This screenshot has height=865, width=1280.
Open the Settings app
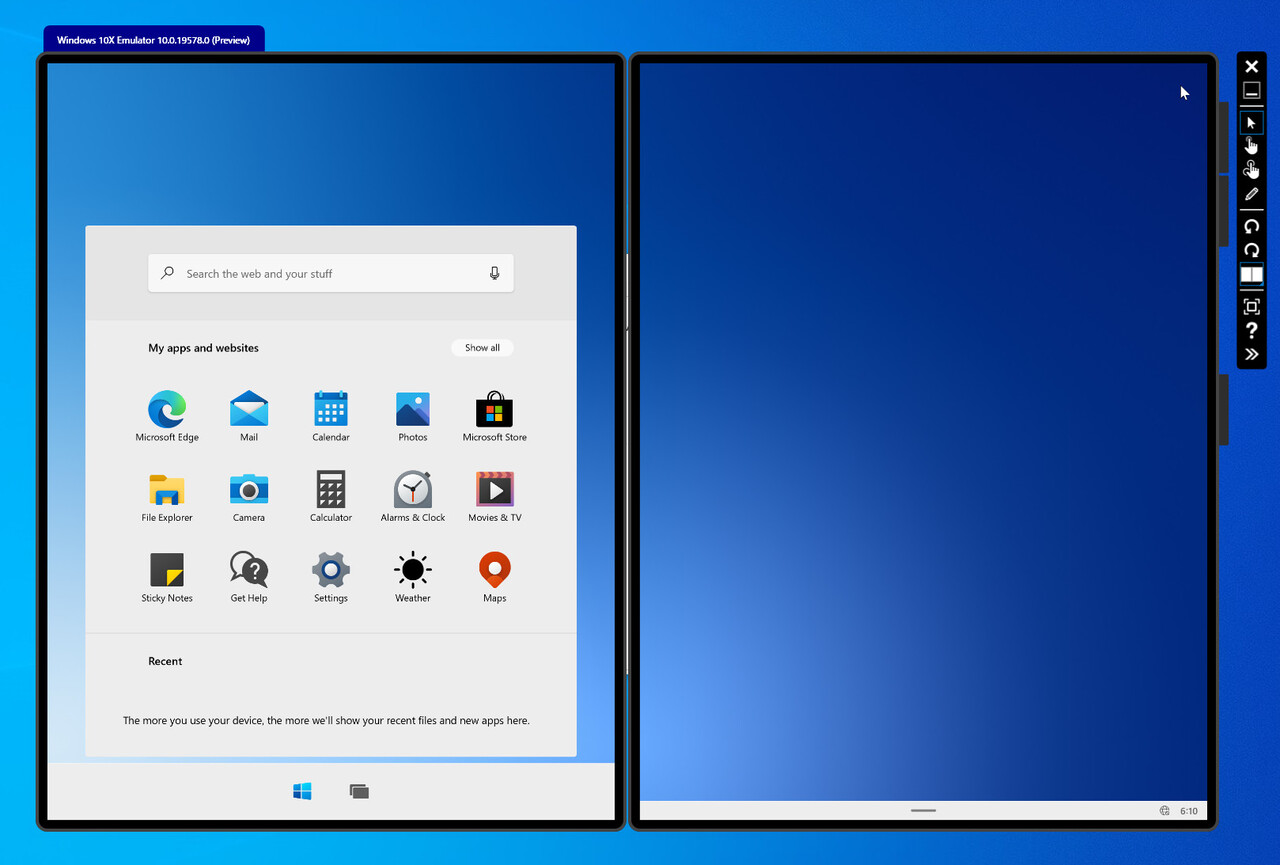tap(331, 578)
